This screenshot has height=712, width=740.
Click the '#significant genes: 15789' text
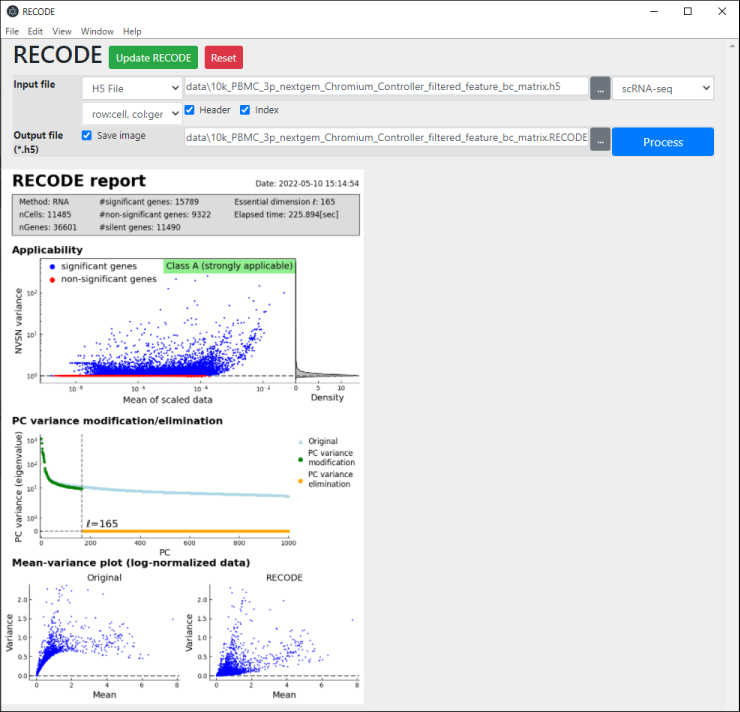(149, 201)
